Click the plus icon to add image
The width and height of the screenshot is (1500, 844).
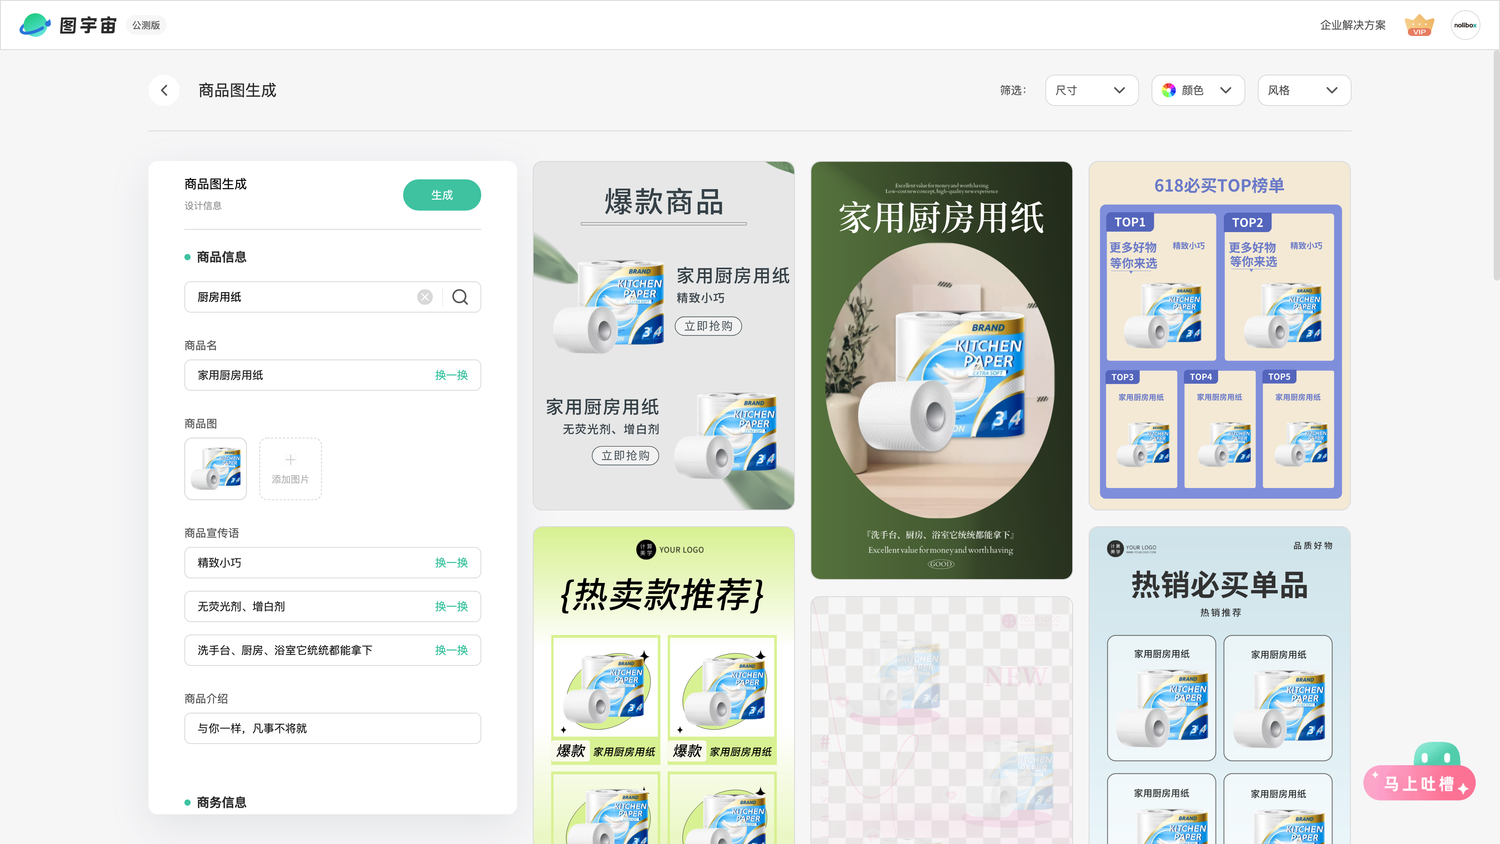click(x=290, y=460)
